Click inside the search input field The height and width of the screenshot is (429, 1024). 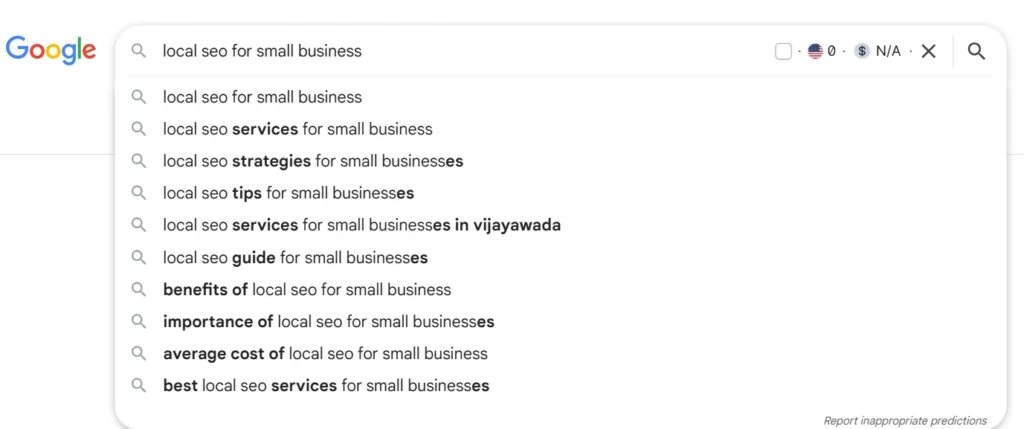(450, 51)
